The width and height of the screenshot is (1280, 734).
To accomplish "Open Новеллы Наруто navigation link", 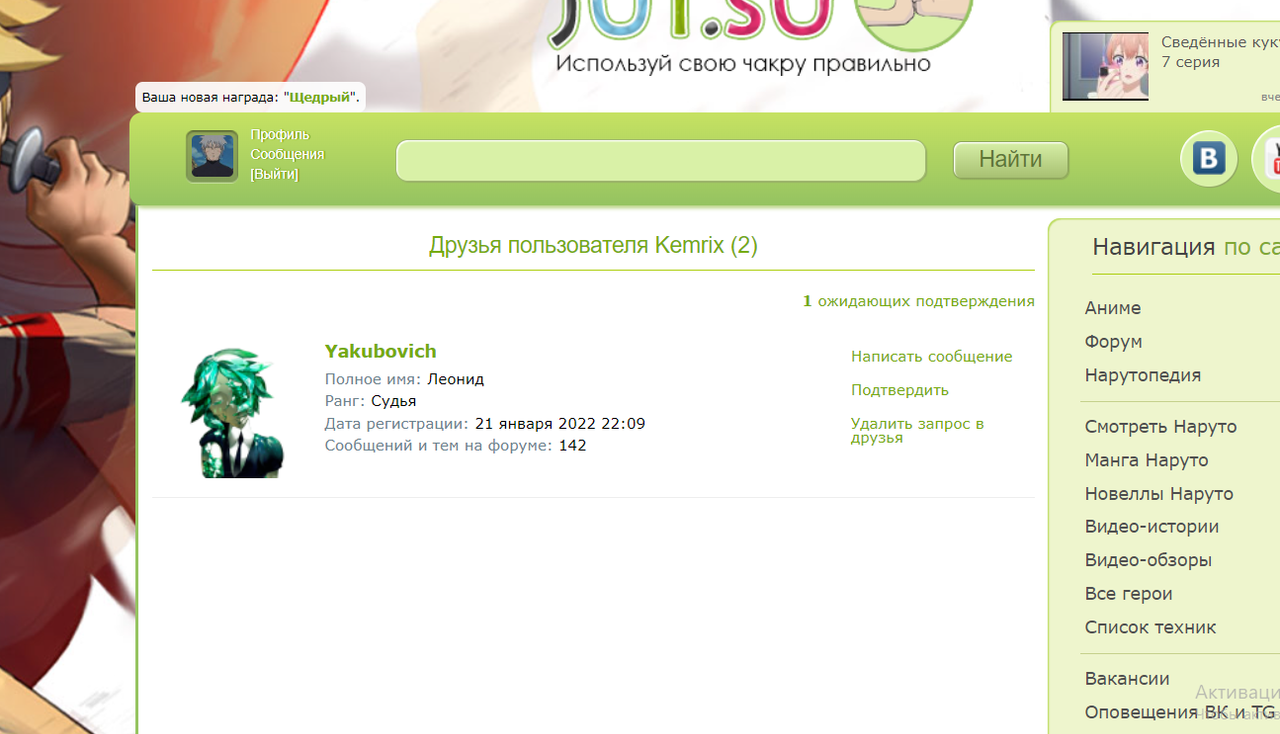I will [x=1159, y=494].
